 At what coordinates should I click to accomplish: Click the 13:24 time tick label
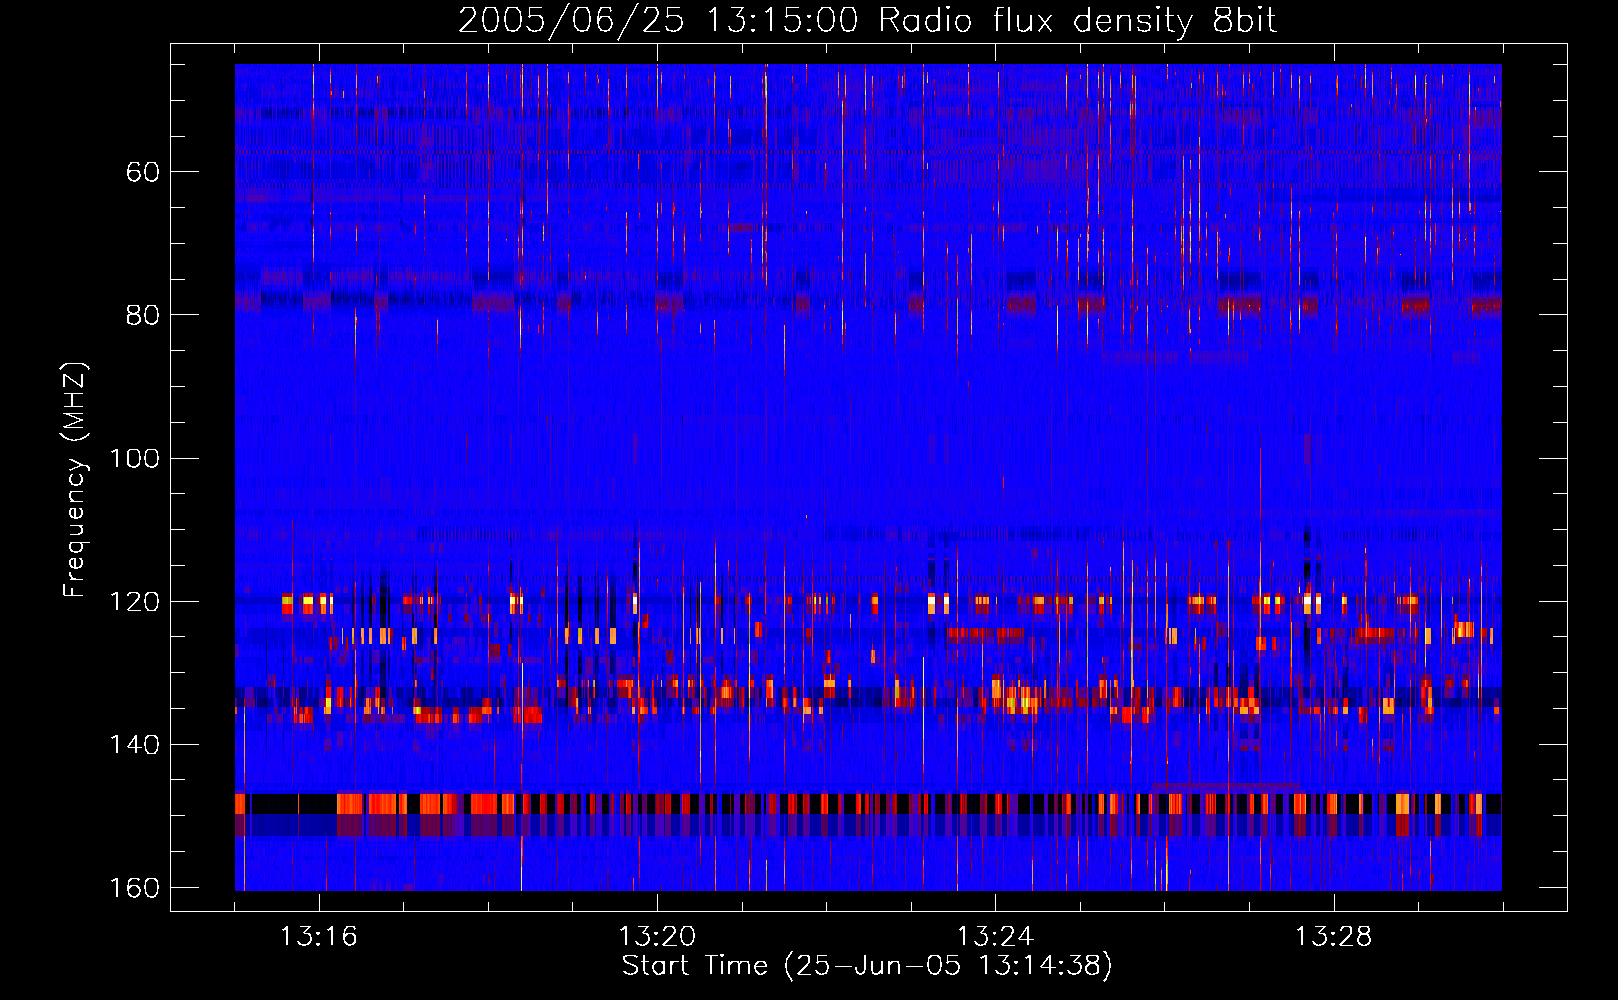pyautogui.click(x=996, y=937)
